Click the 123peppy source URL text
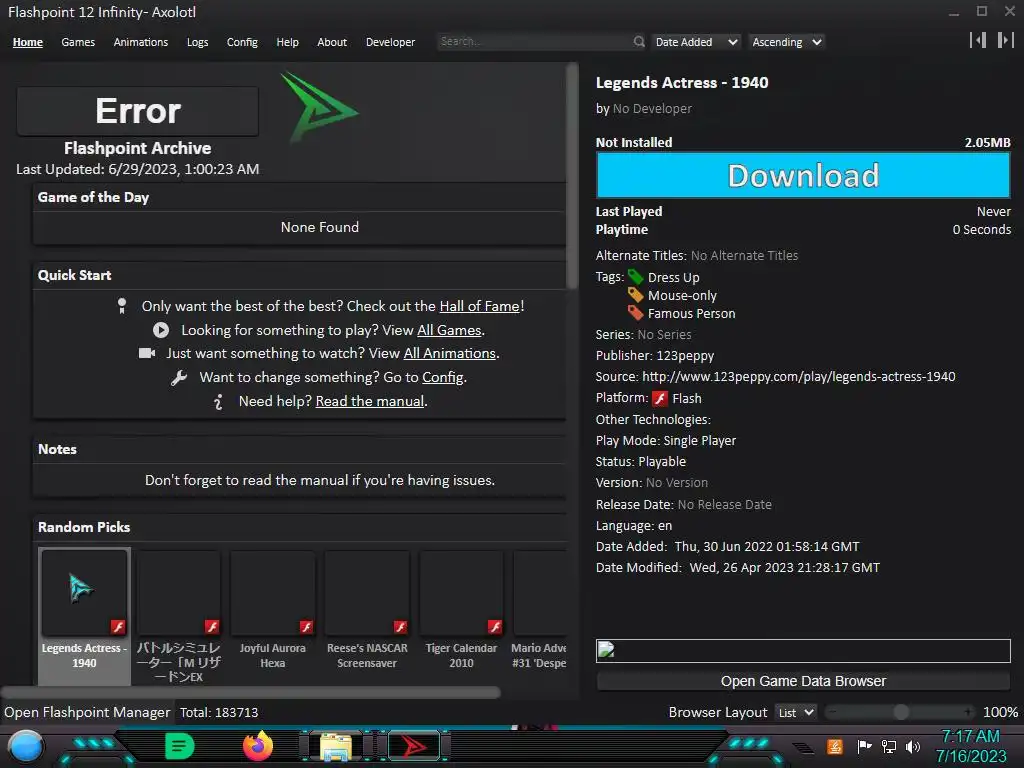Image resolution: width=1024 pixels, height=768 pixels. [x=799, y=377]
